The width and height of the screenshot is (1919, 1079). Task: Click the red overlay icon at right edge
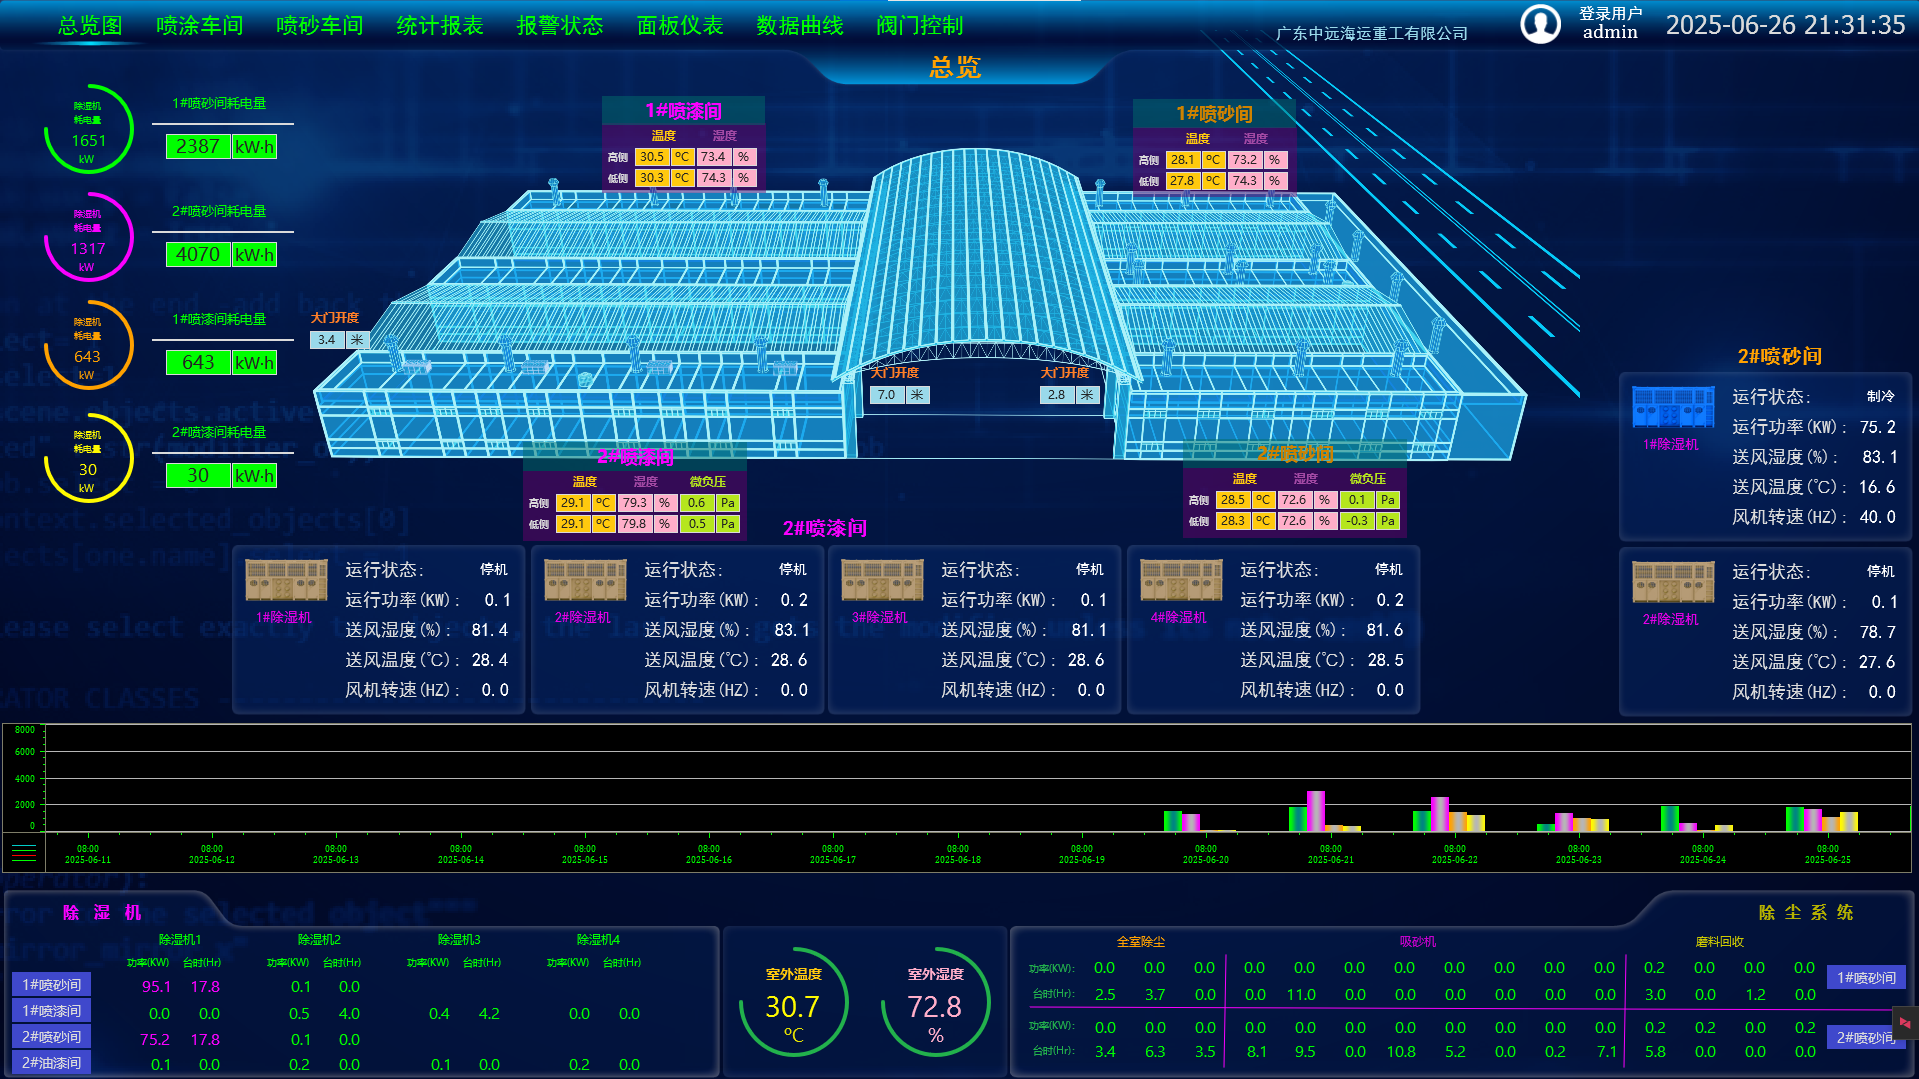1905,1022
